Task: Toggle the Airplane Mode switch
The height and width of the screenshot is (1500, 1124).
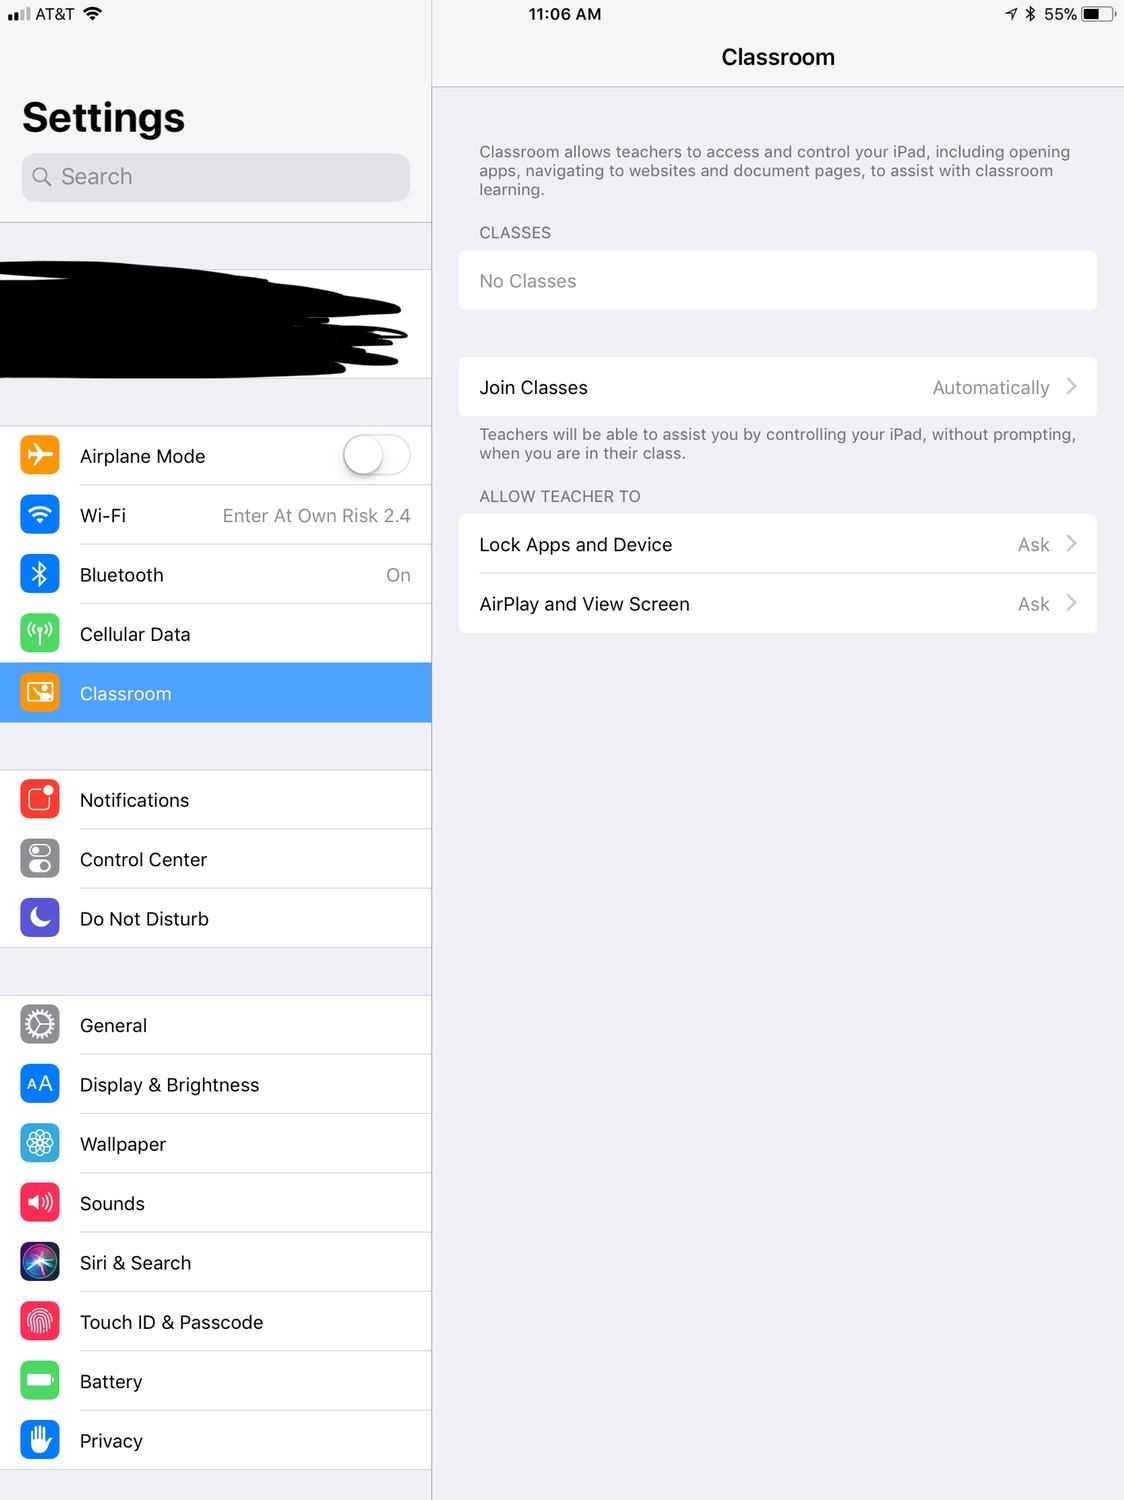Action: pos(377,456)
